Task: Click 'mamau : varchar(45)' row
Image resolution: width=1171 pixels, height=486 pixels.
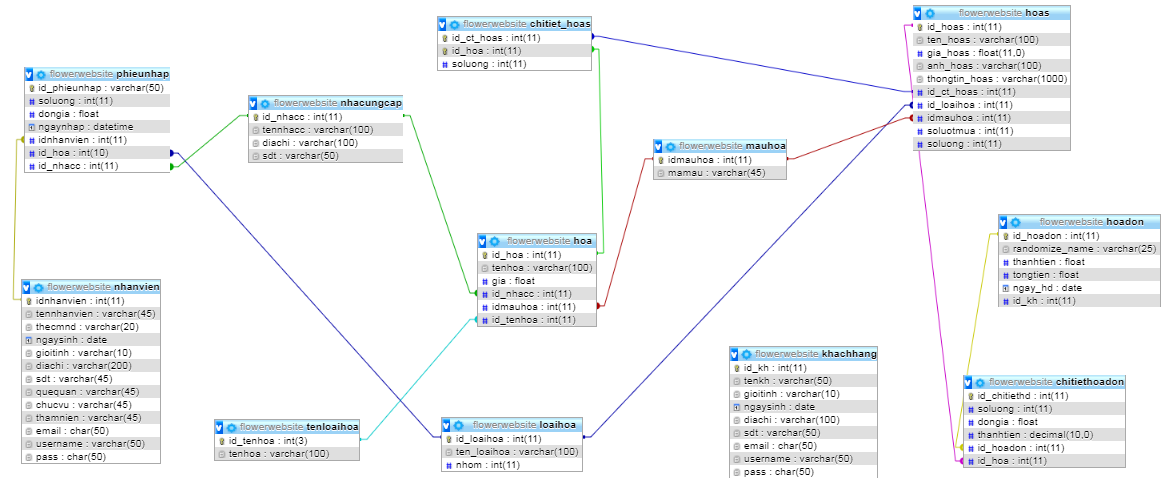Action: [x=720, y=173]
